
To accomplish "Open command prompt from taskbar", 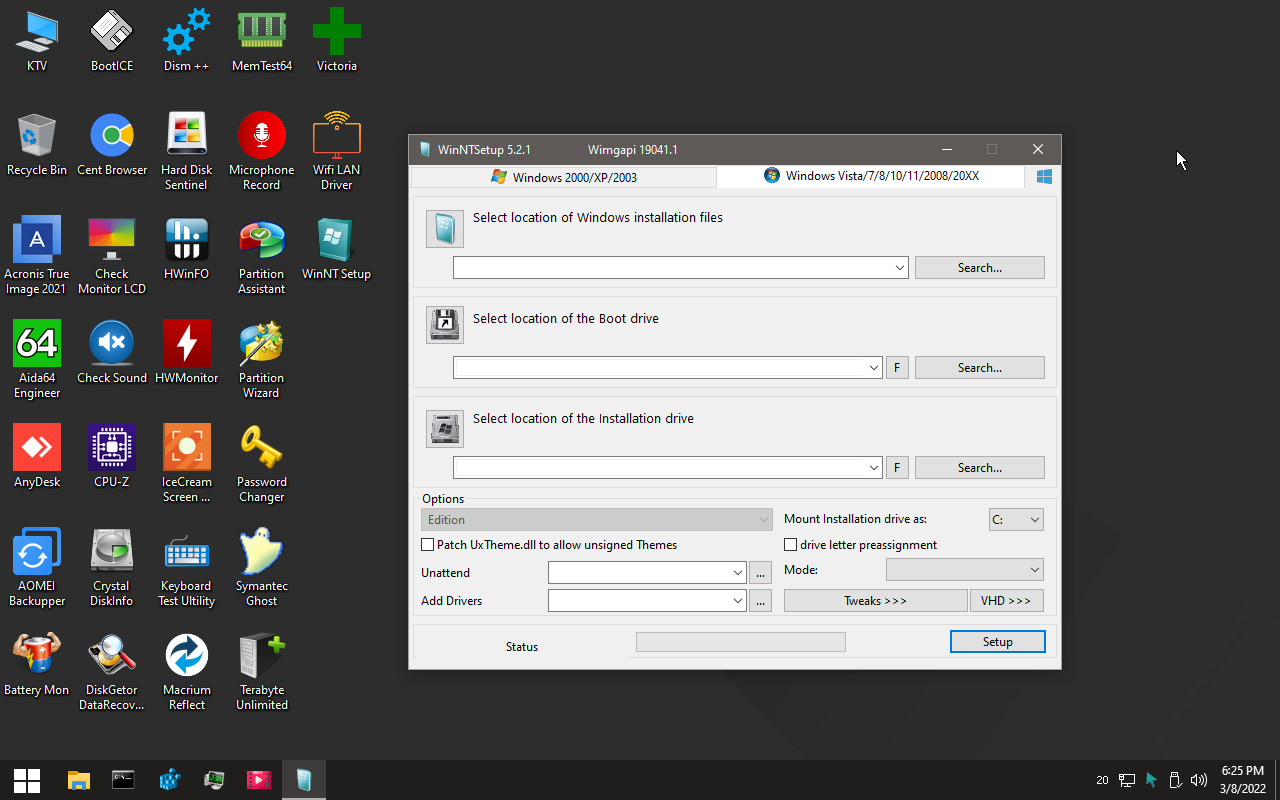I will pyautogui.click(x=123, y=780).
